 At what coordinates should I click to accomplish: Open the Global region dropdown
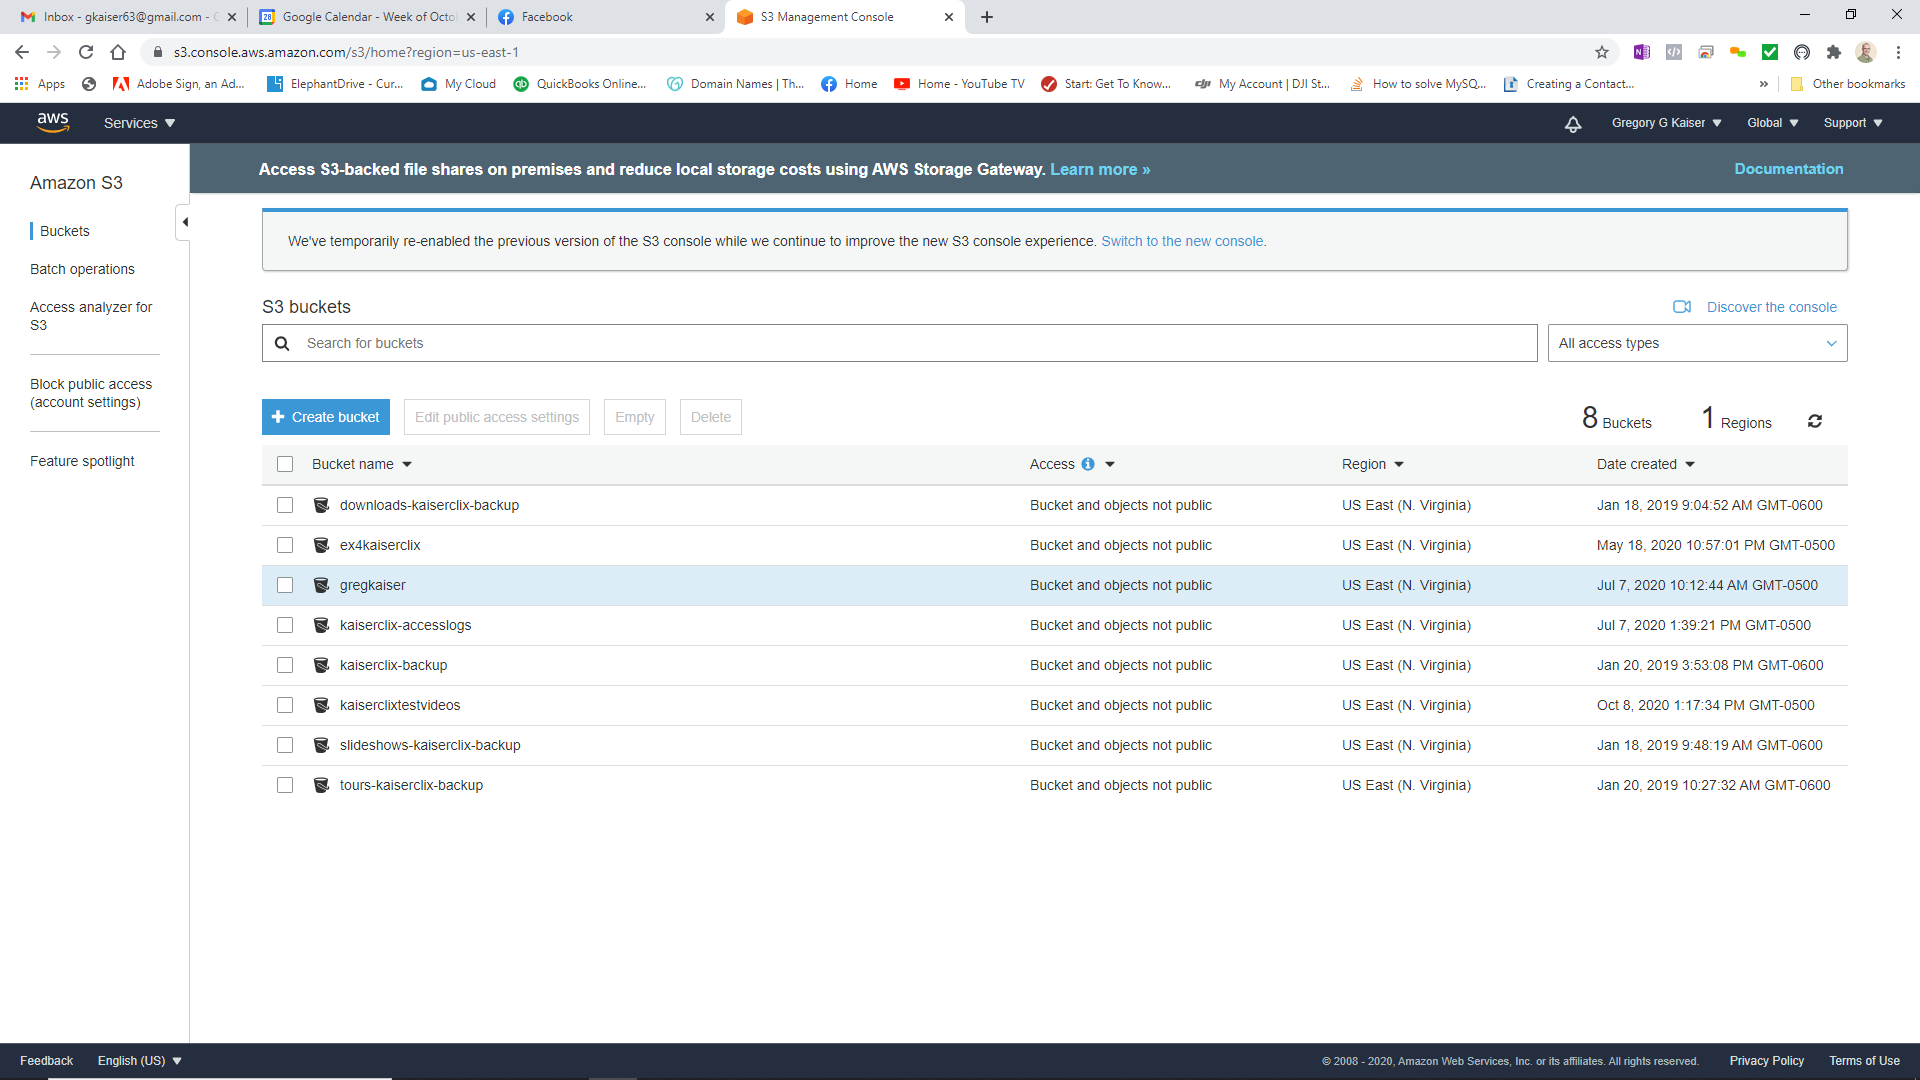point(1772,123)
